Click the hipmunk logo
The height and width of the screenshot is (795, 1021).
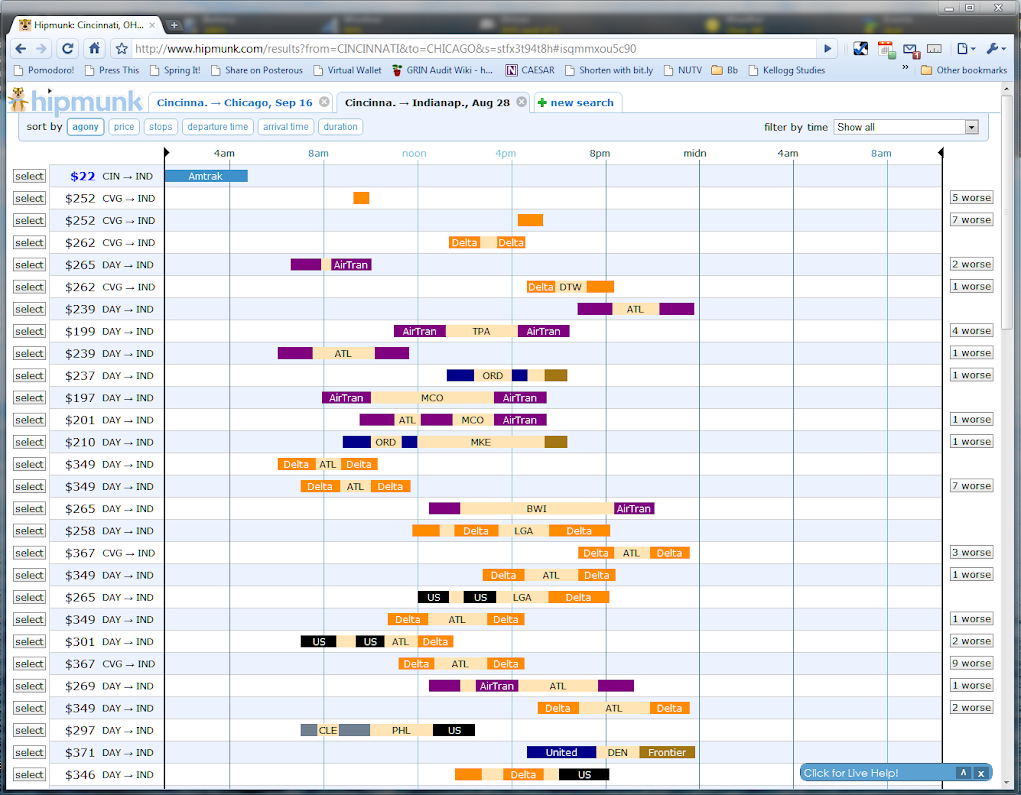pyautogui.click(x=75, y=101)
